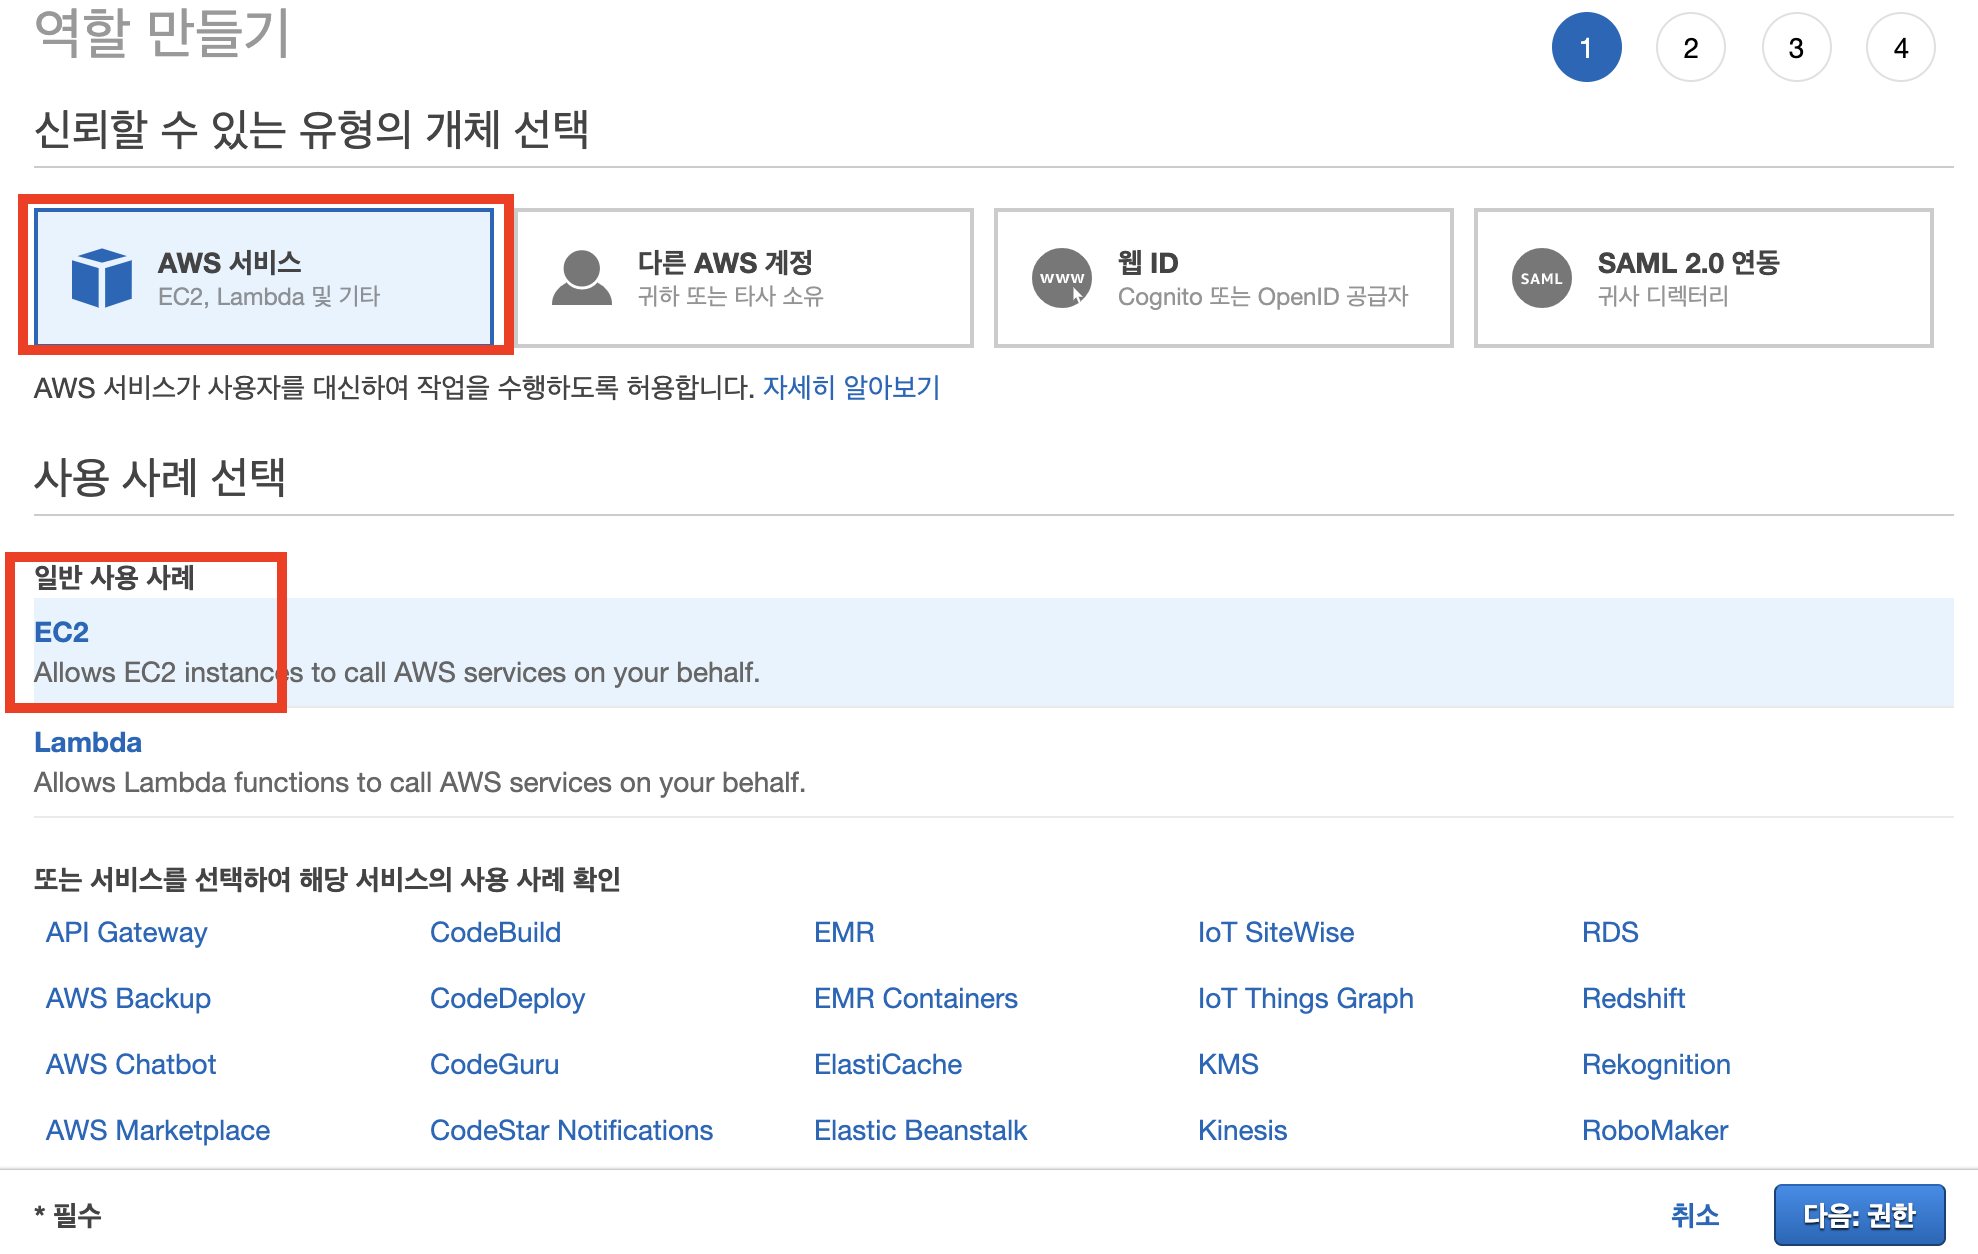
Task: Click the AWS service cube icon
Action: tap(101, 278)
